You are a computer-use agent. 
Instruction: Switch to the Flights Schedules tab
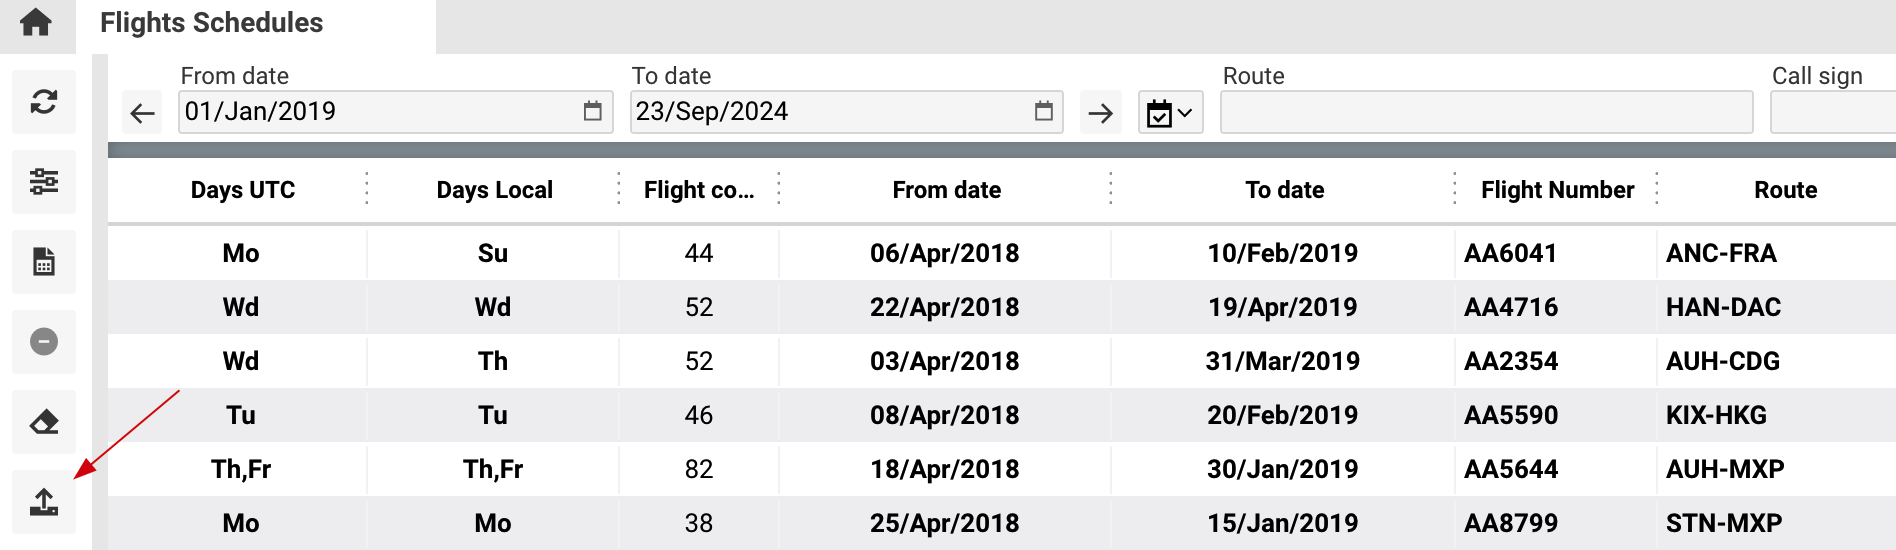click(212, 23)
